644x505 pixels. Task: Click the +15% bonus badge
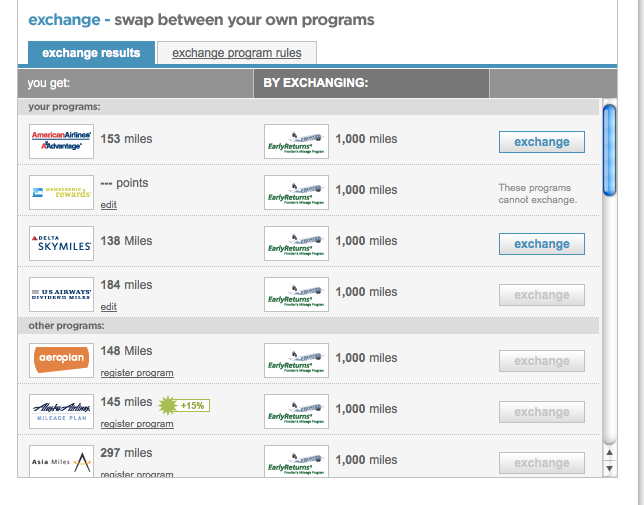click(x=184, y=405)
